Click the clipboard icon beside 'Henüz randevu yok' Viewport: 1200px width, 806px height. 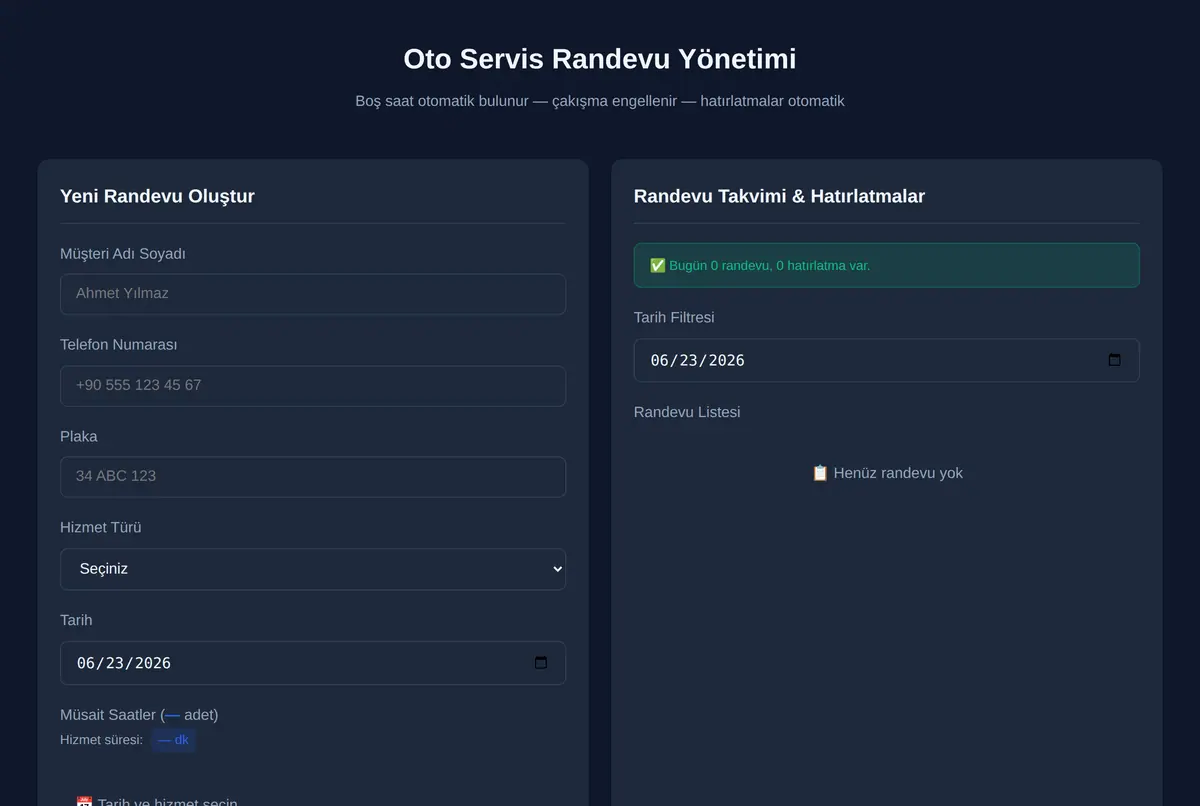[x=820, y=473]
